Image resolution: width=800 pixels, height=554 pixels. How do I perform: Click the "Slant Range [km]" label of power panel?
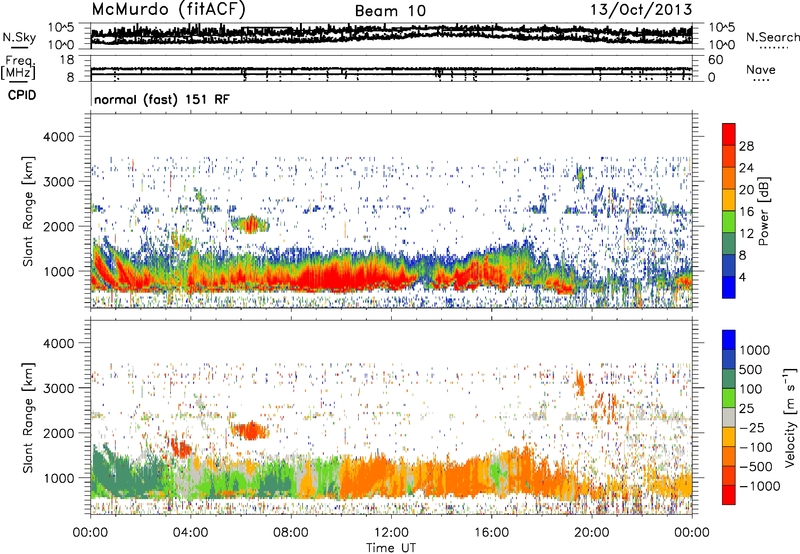tap(28, 211)
